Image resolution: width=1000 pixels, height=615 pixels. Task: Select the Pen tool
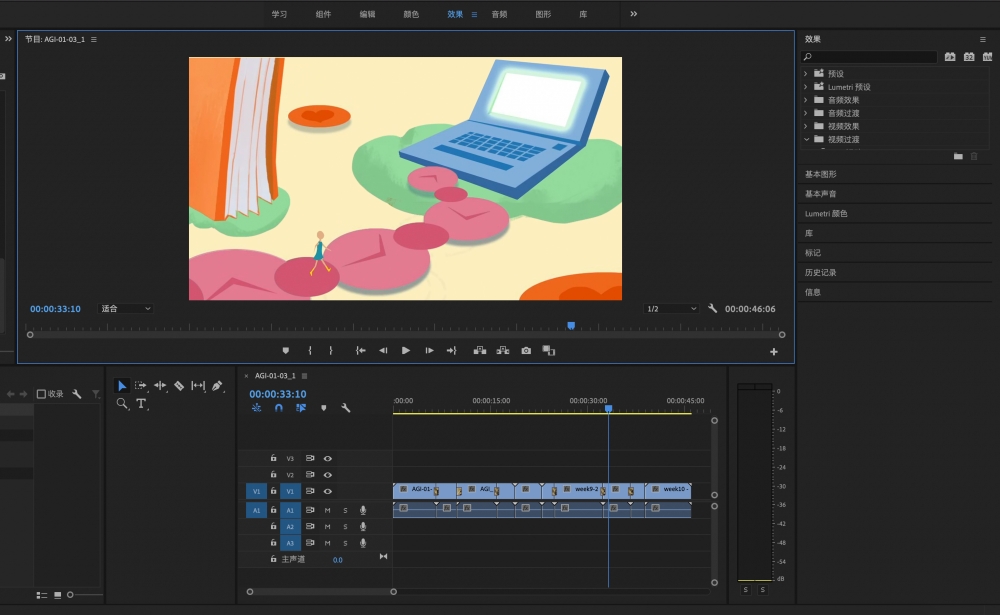click(x=217, y=386)
